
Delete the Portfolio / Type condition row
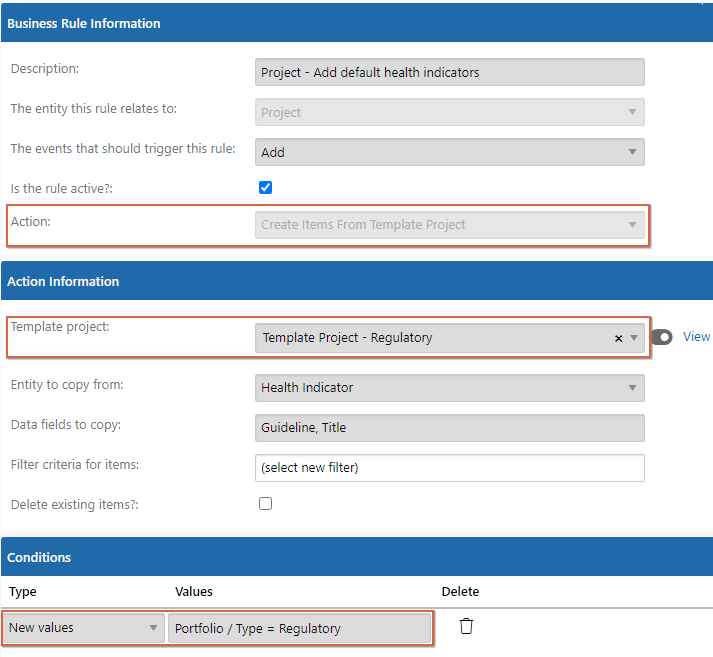(466, 626)
